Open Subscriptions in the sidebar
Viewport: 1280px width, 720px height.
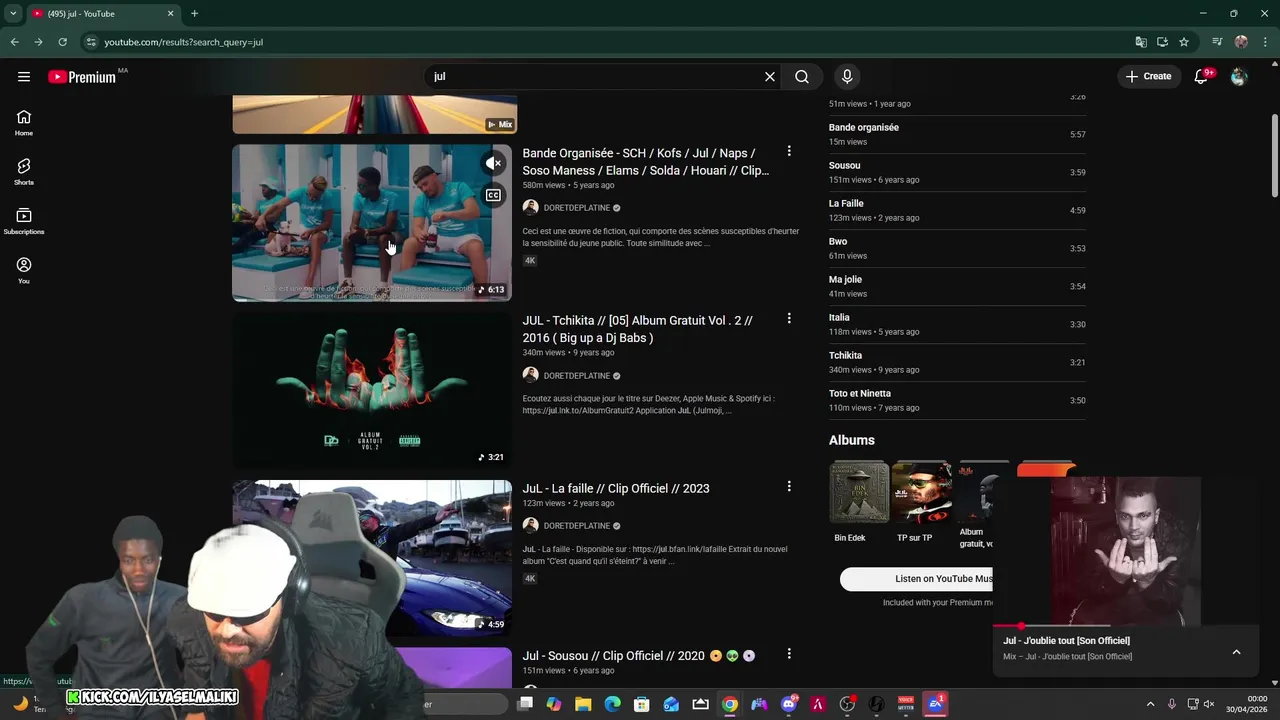24,221
